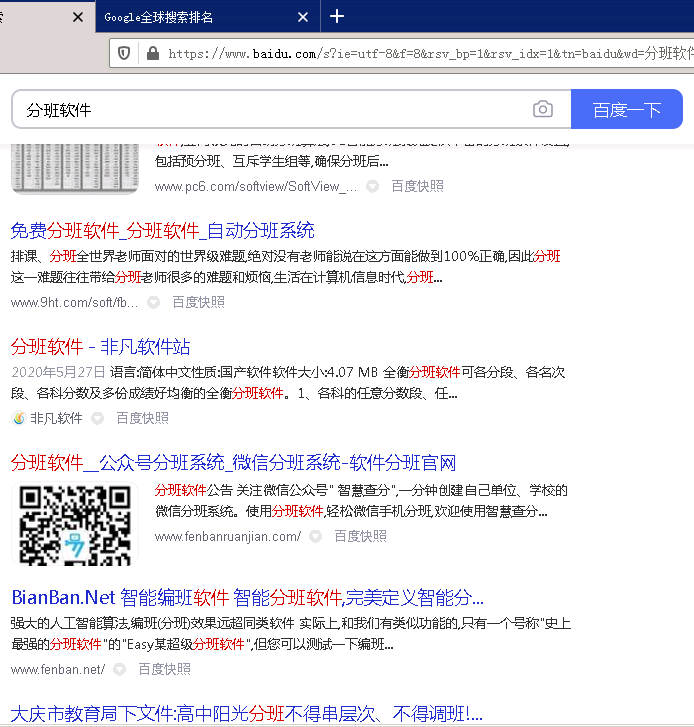The width and height of the screenshot is (694, 727).
Task: Open the pc6.com result thumbnail image
Action: point(75,169)
